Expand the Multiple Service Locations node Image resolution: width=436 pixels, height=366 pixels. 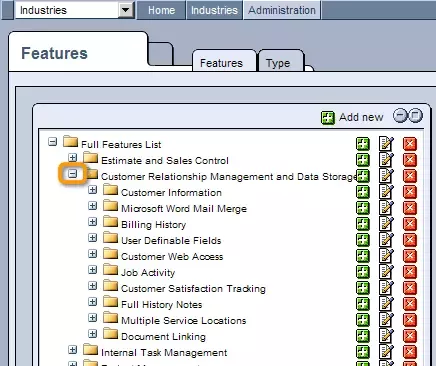[93, 317]
